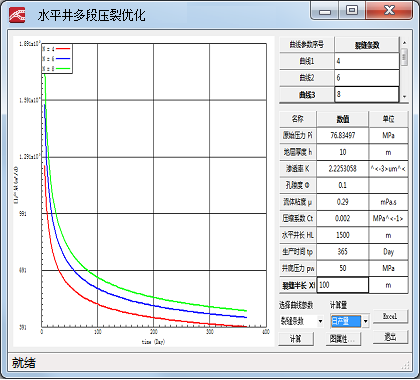
Task: Click the scroll-up arrow of curve table
Action: click(404, 43)
